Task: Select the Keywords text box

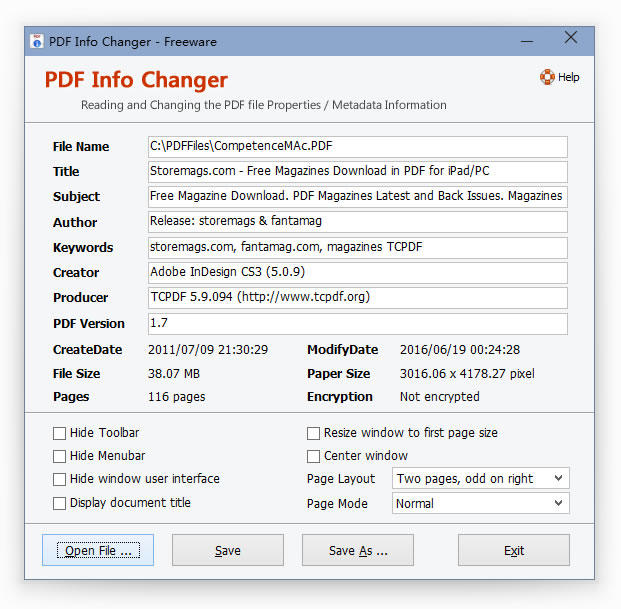Action: pos(357,247)
